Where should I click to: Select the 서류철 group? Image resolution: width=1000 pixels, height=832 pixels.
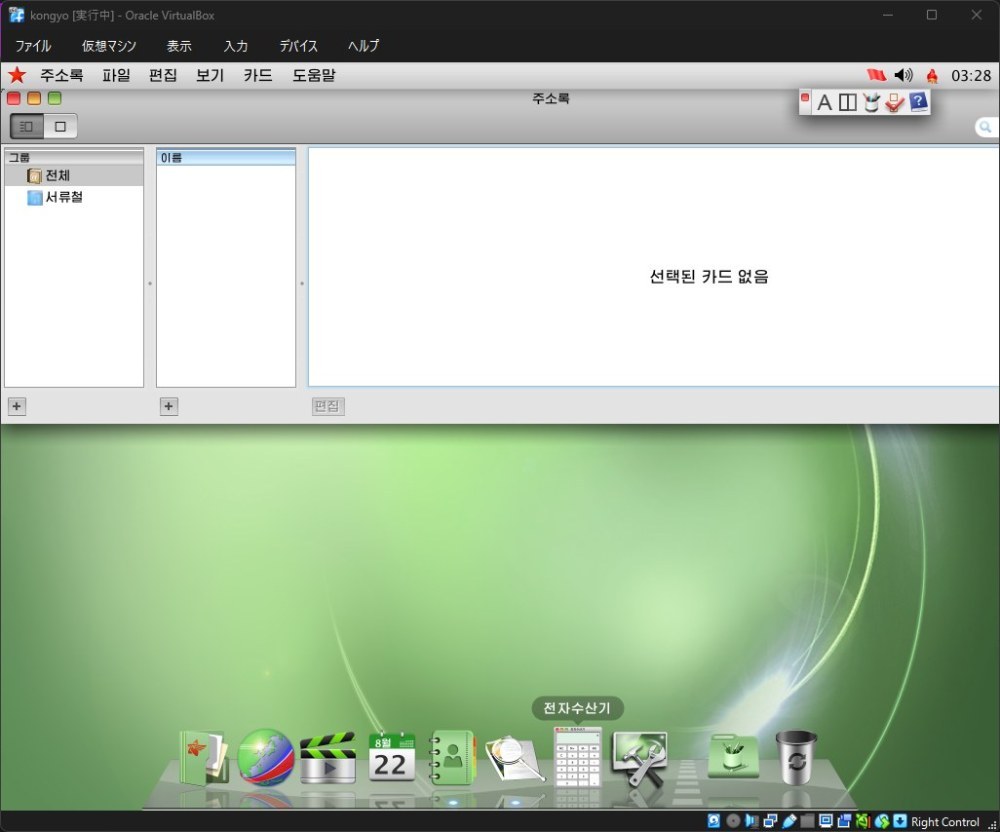(74, 197)
